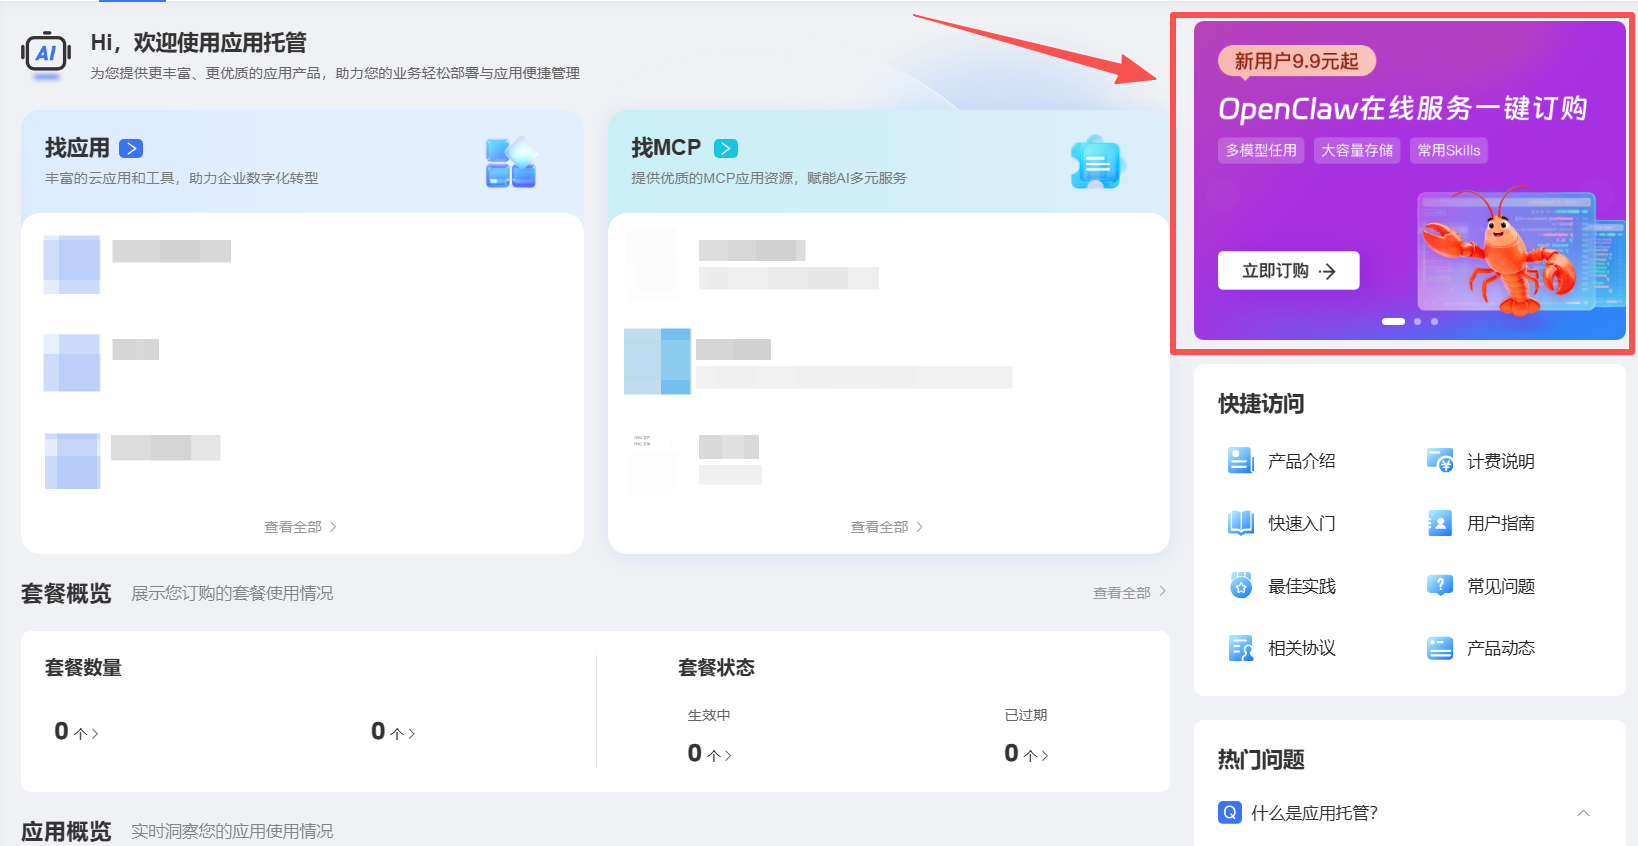Click the teal arrow icon next to 找MCP
The image size is (1638, 846).
click(x=726, y=148)
